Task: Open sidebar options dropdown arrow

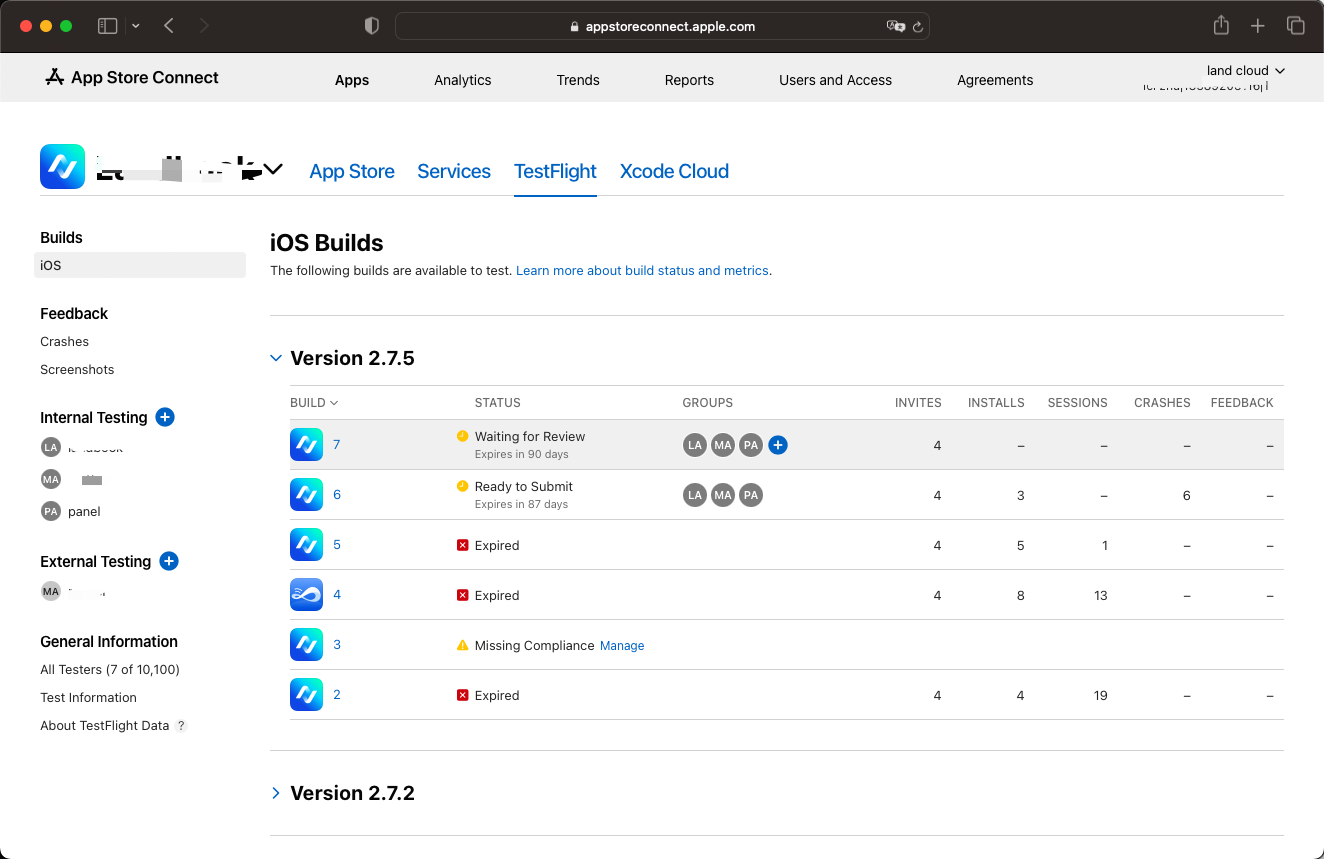Action: (136, 26)
